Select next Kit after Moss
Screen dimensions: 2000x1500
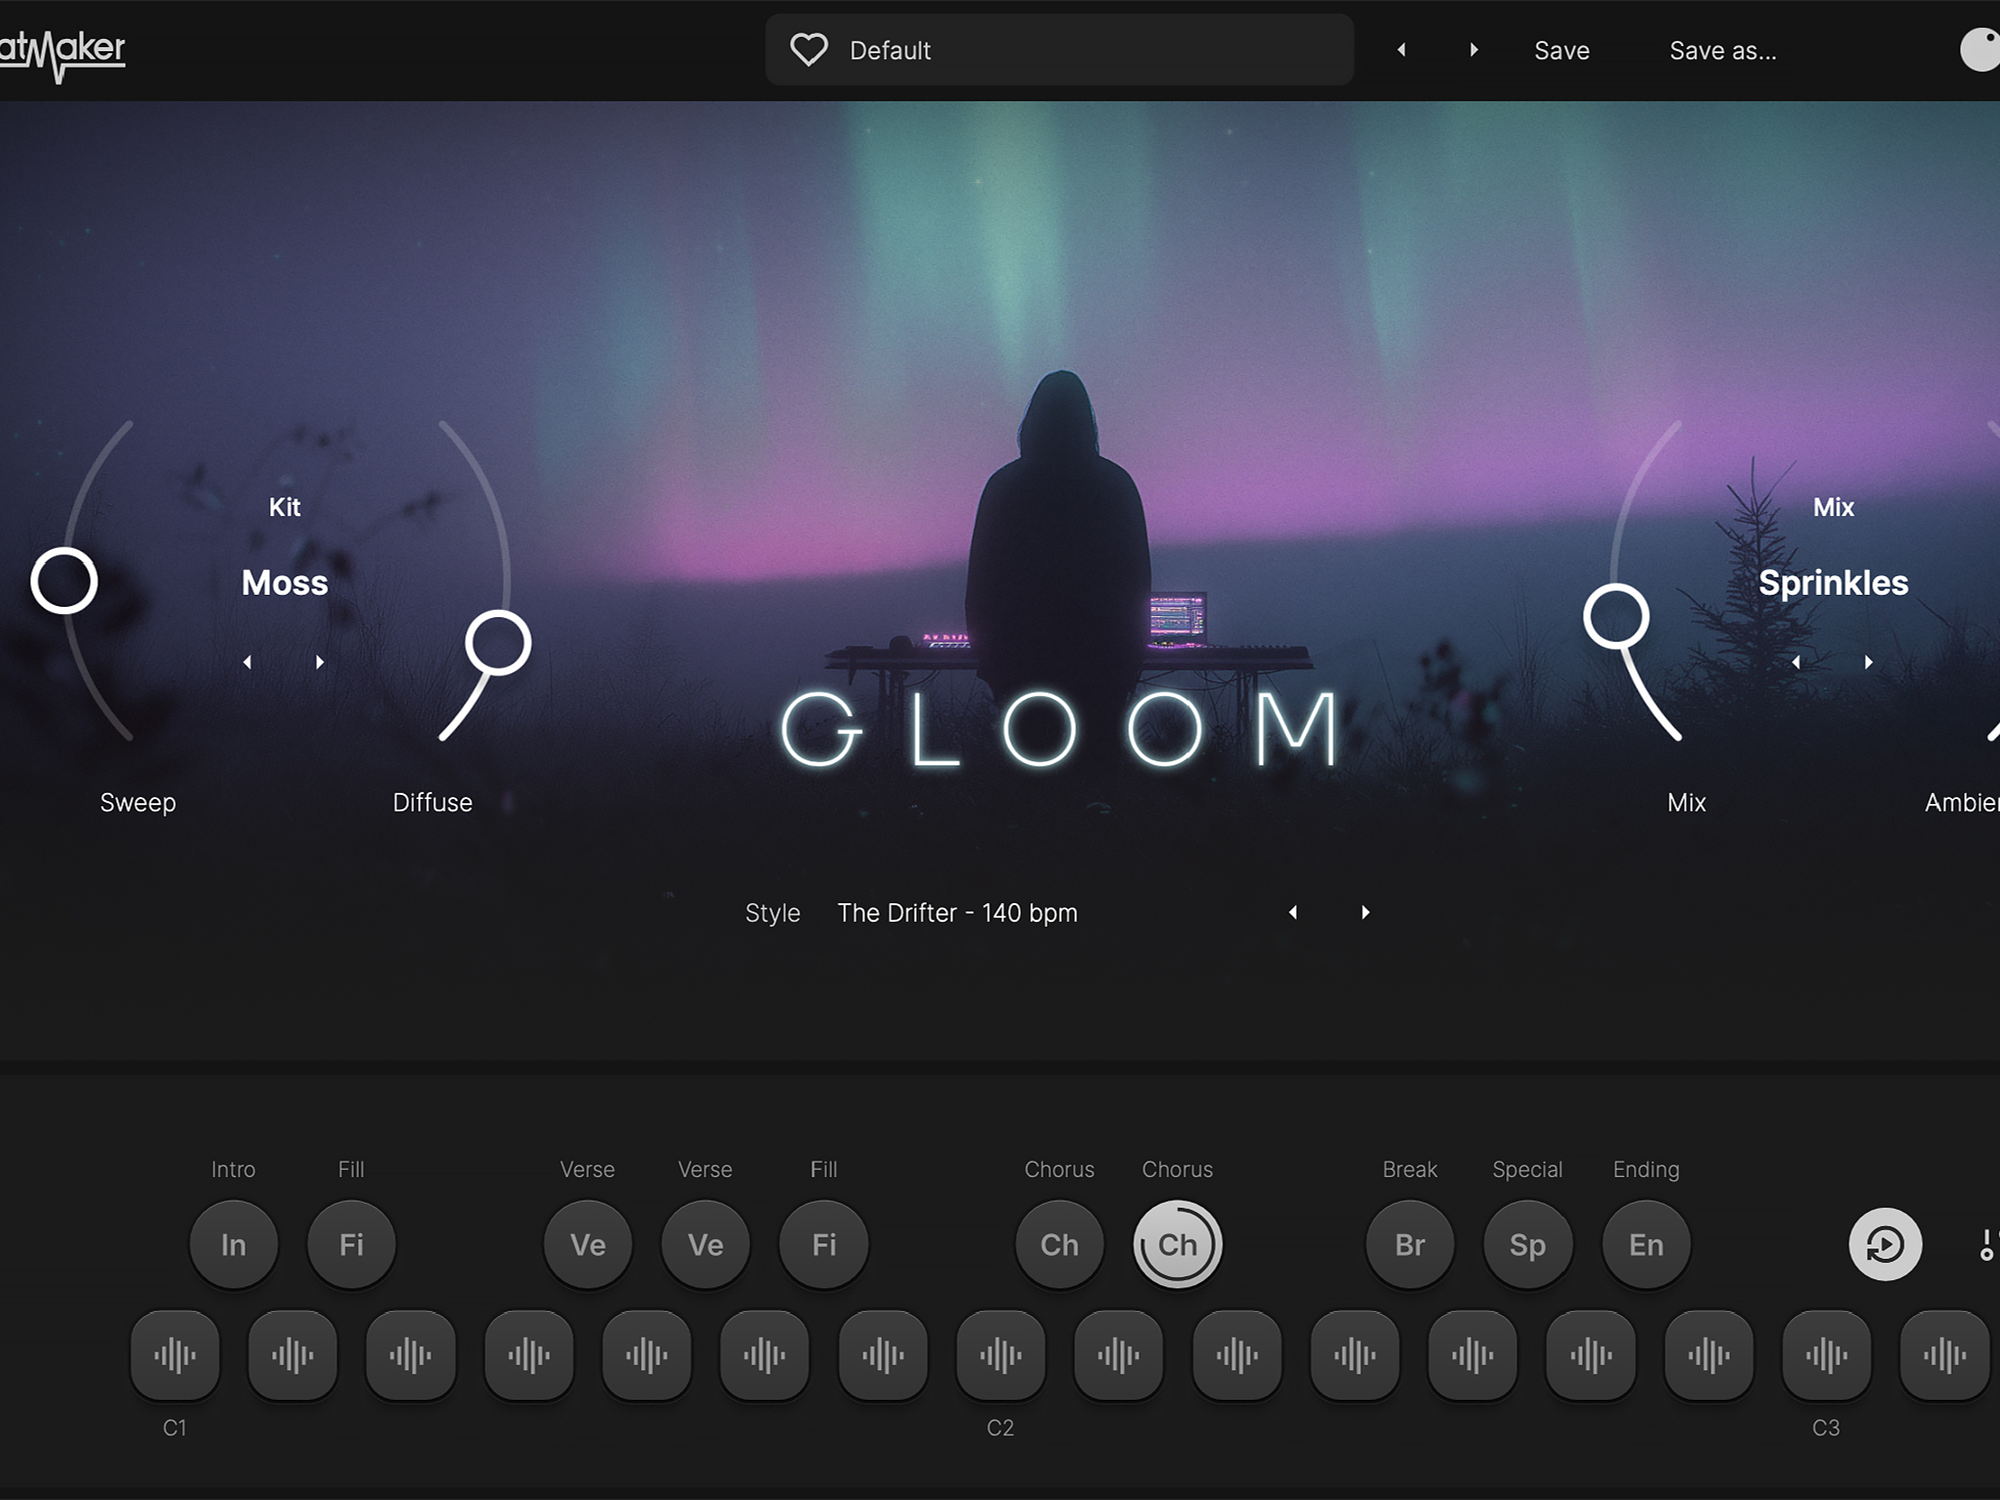[320, 662]
